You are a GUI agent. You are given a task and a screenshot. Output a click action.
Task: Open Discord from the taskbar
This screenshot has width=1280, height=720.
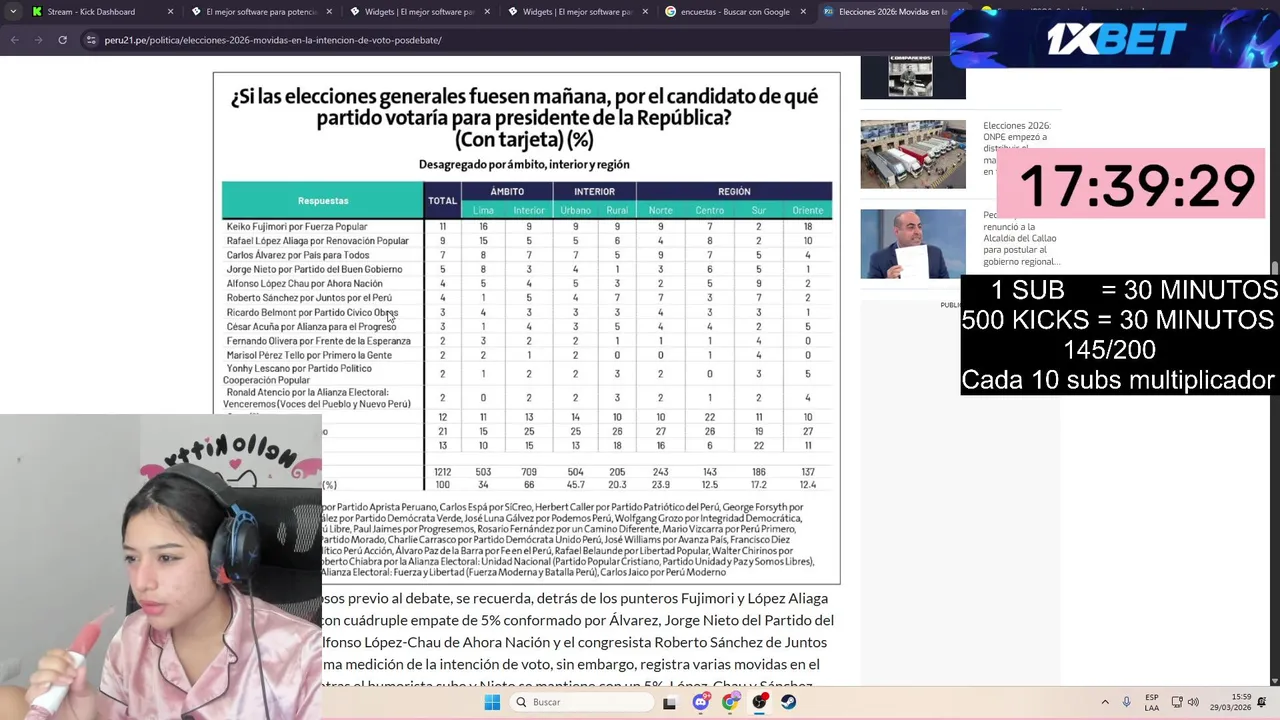(x=700, y=702)
